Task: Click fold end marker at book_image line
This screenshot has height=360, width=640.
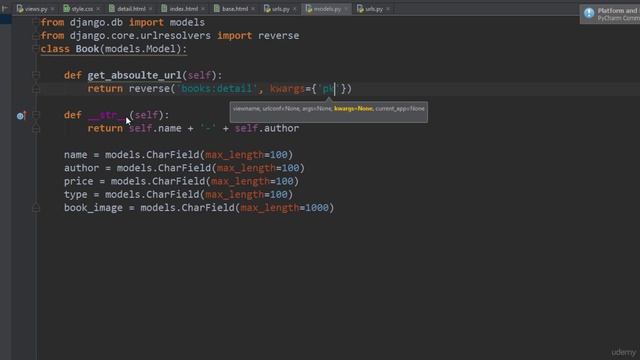Action: click(36, 208)
